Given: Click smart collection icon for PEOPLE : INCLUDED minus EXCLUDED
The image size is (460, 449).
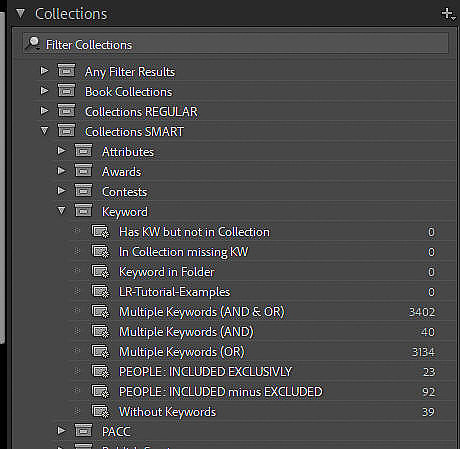Looking at the screenshot, I should point(101,392).
